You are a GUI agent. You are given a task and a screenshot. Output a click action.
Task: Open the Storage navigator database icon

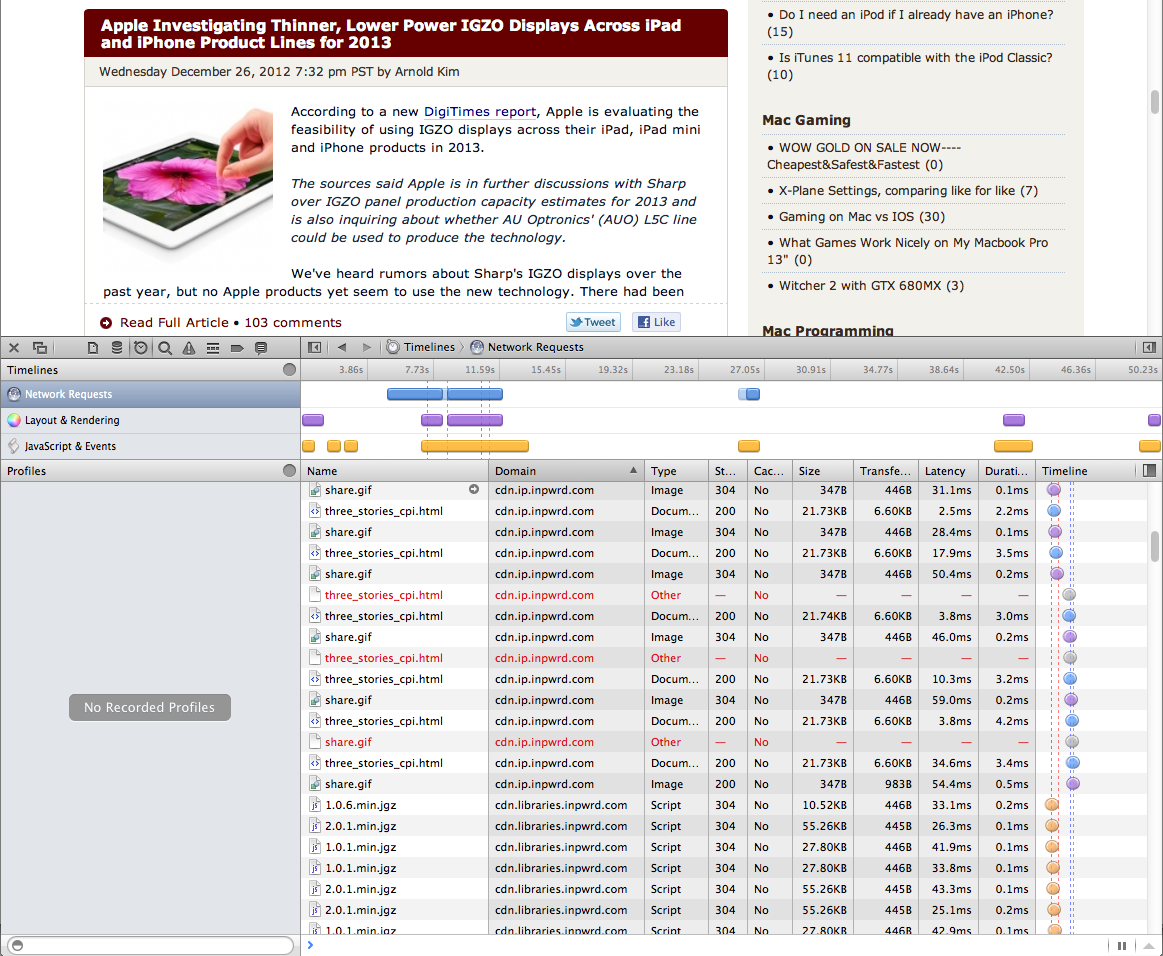click(116, 347)
